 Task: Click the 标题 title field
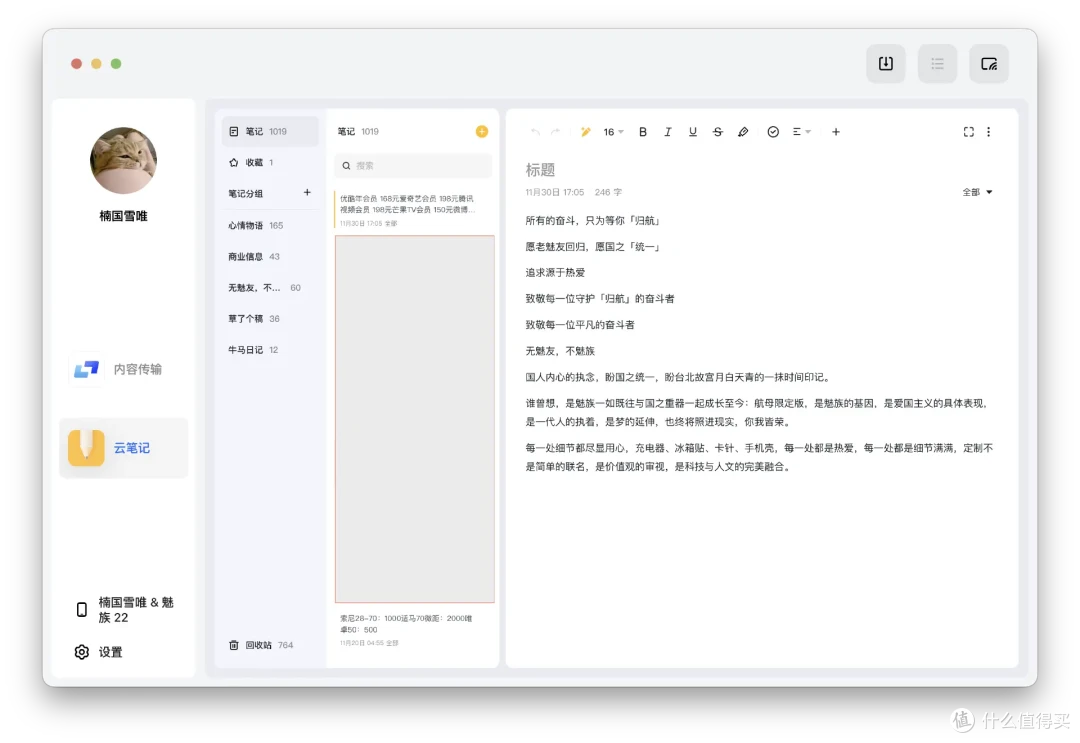[x=540, y=169]
